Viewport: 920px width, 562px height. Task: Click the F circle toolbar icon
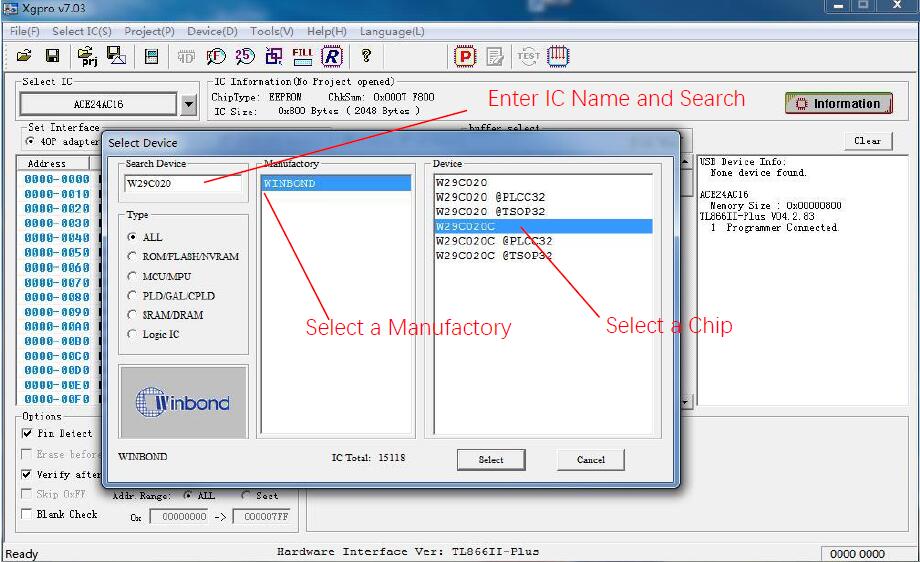(215, 56)
